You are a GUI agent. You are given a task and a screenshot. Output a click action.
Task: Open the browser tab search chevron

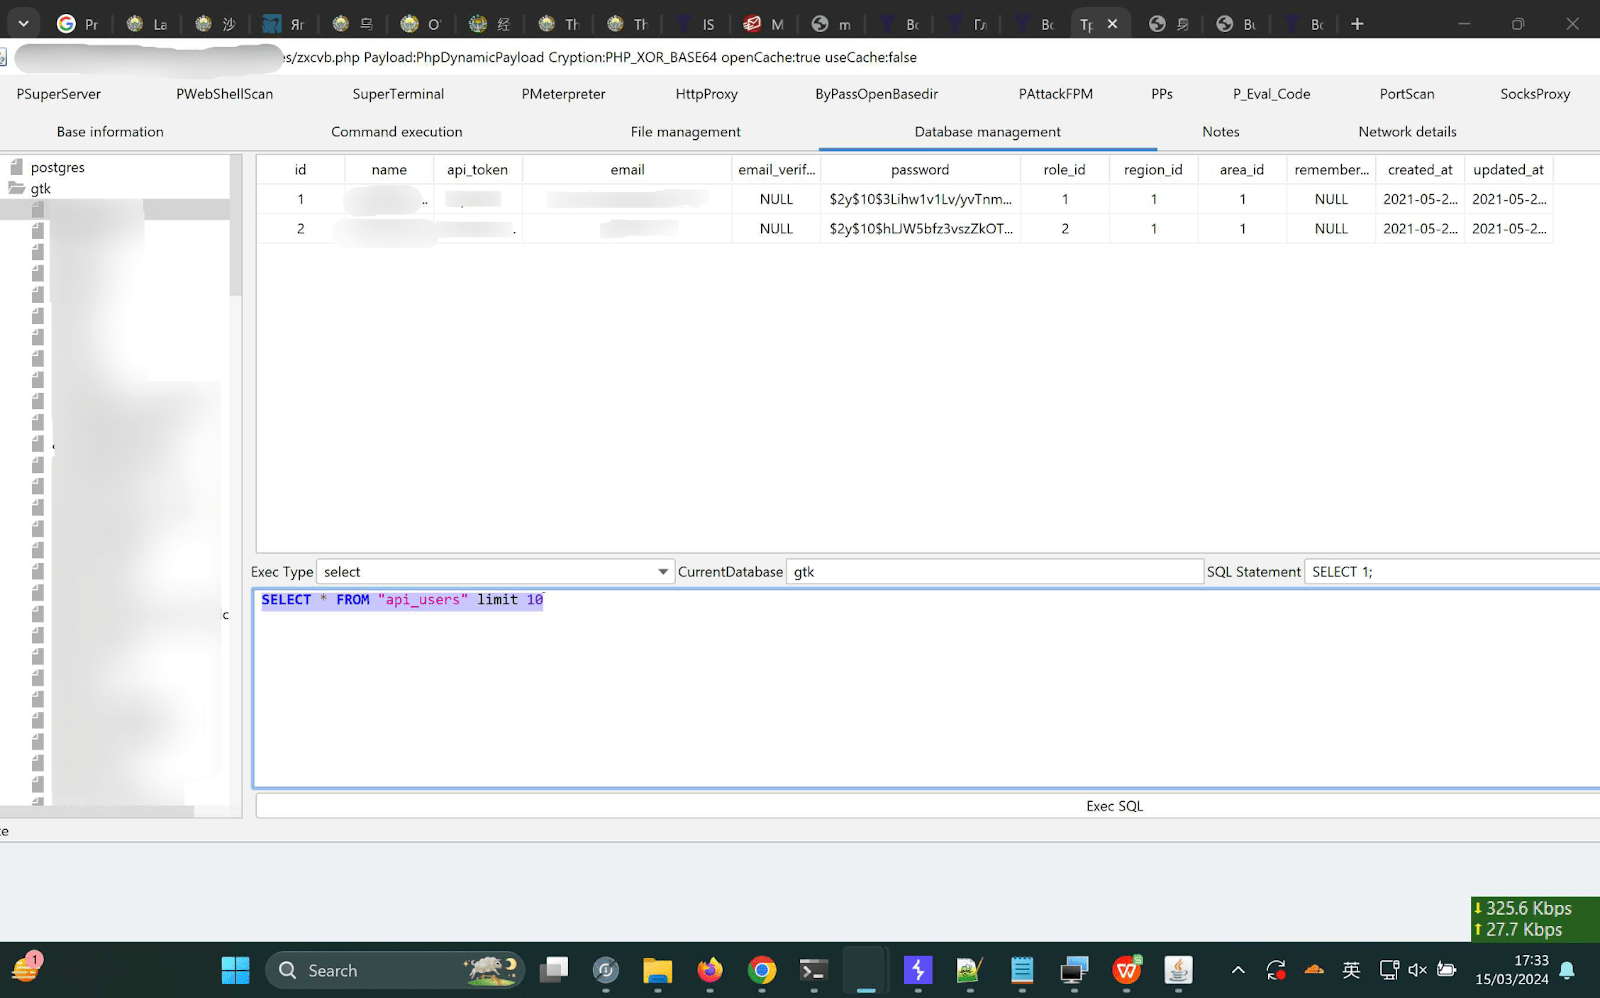pos(22,23)
